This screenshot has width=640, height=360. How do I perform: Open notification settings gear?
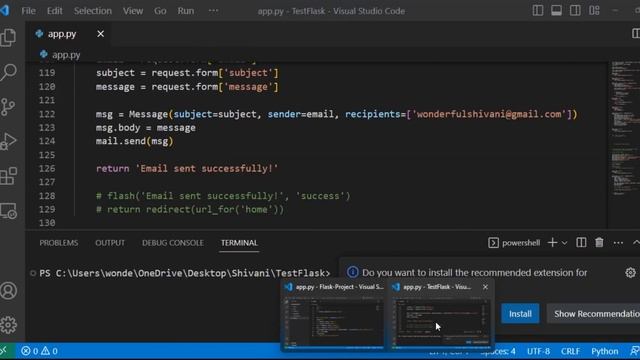pyautogui.click(x=630, y=272)
